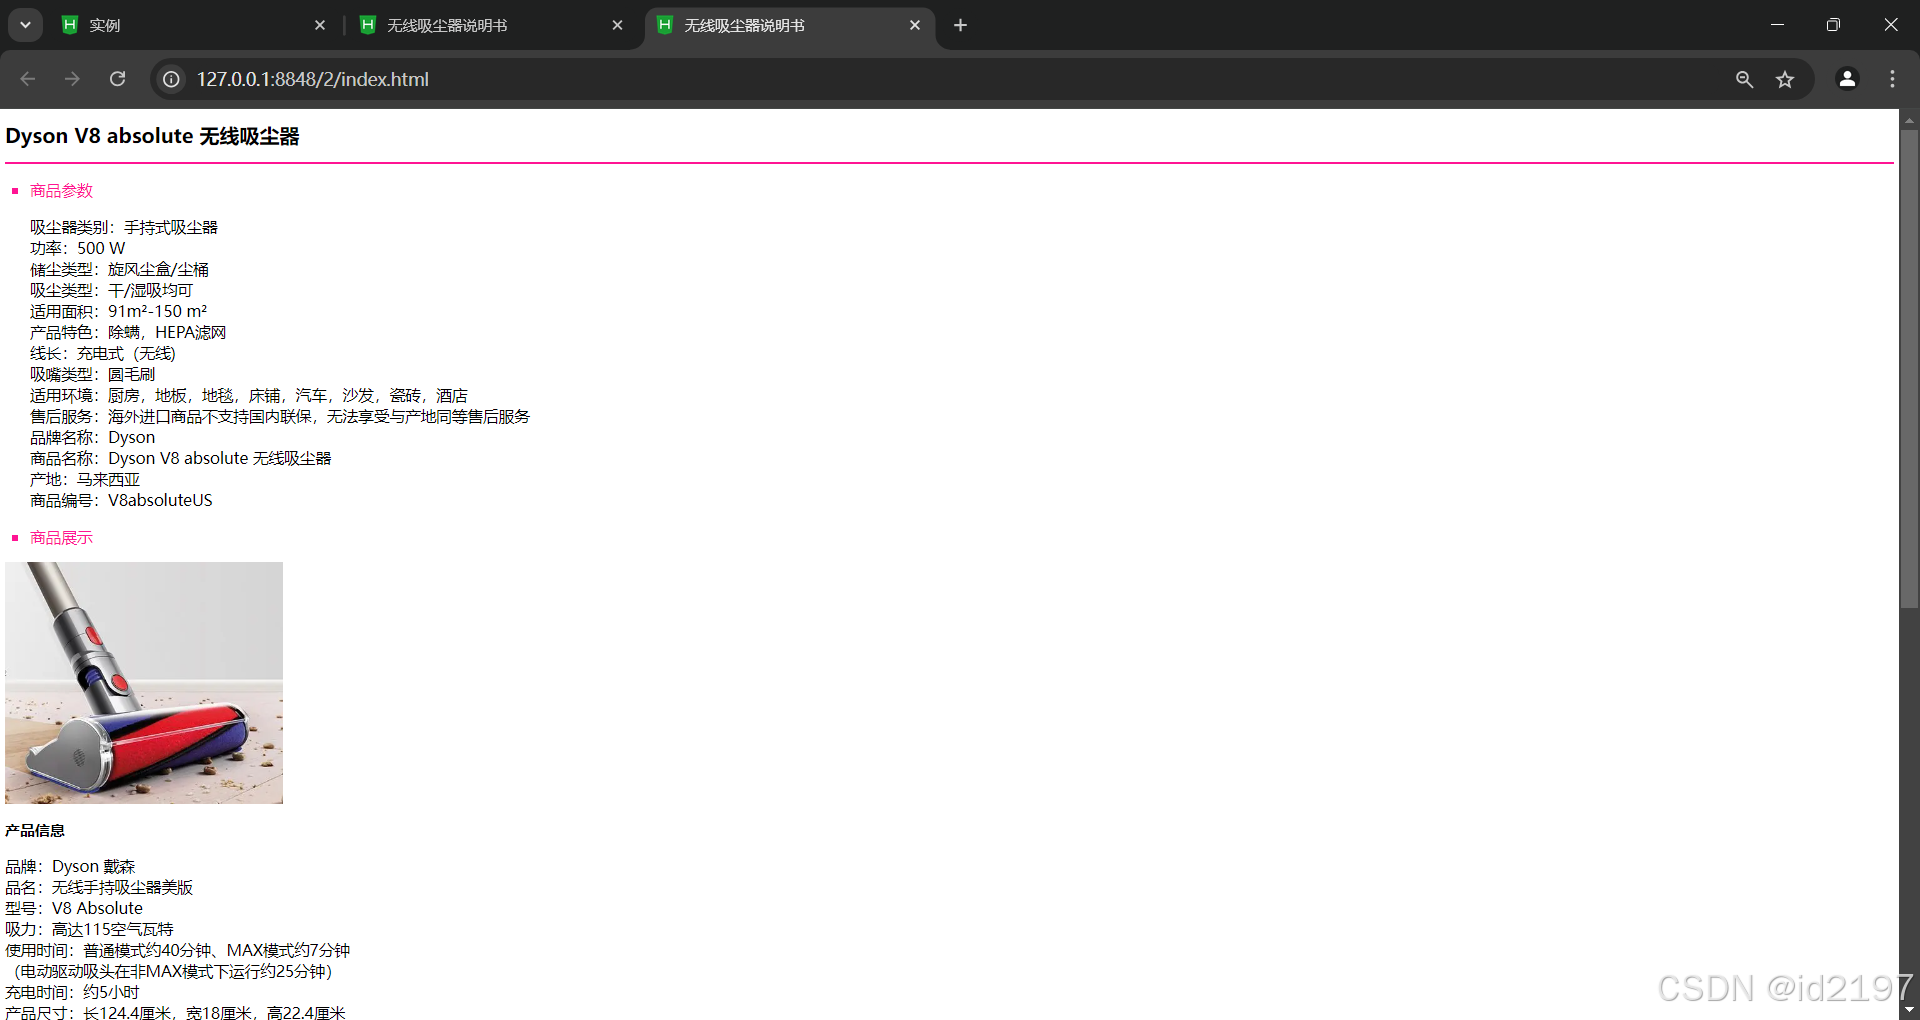Switch to the middle 无线吸尘器说明书 tab
The width and height of the screenshot is (1920, 1020).
point(492,25)
